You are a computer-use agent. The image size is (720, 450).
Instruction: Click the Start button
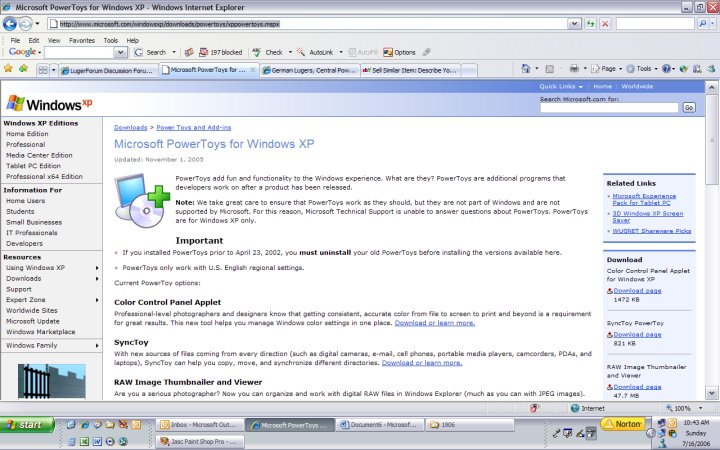pyautogui.click(x=27, y=425)
